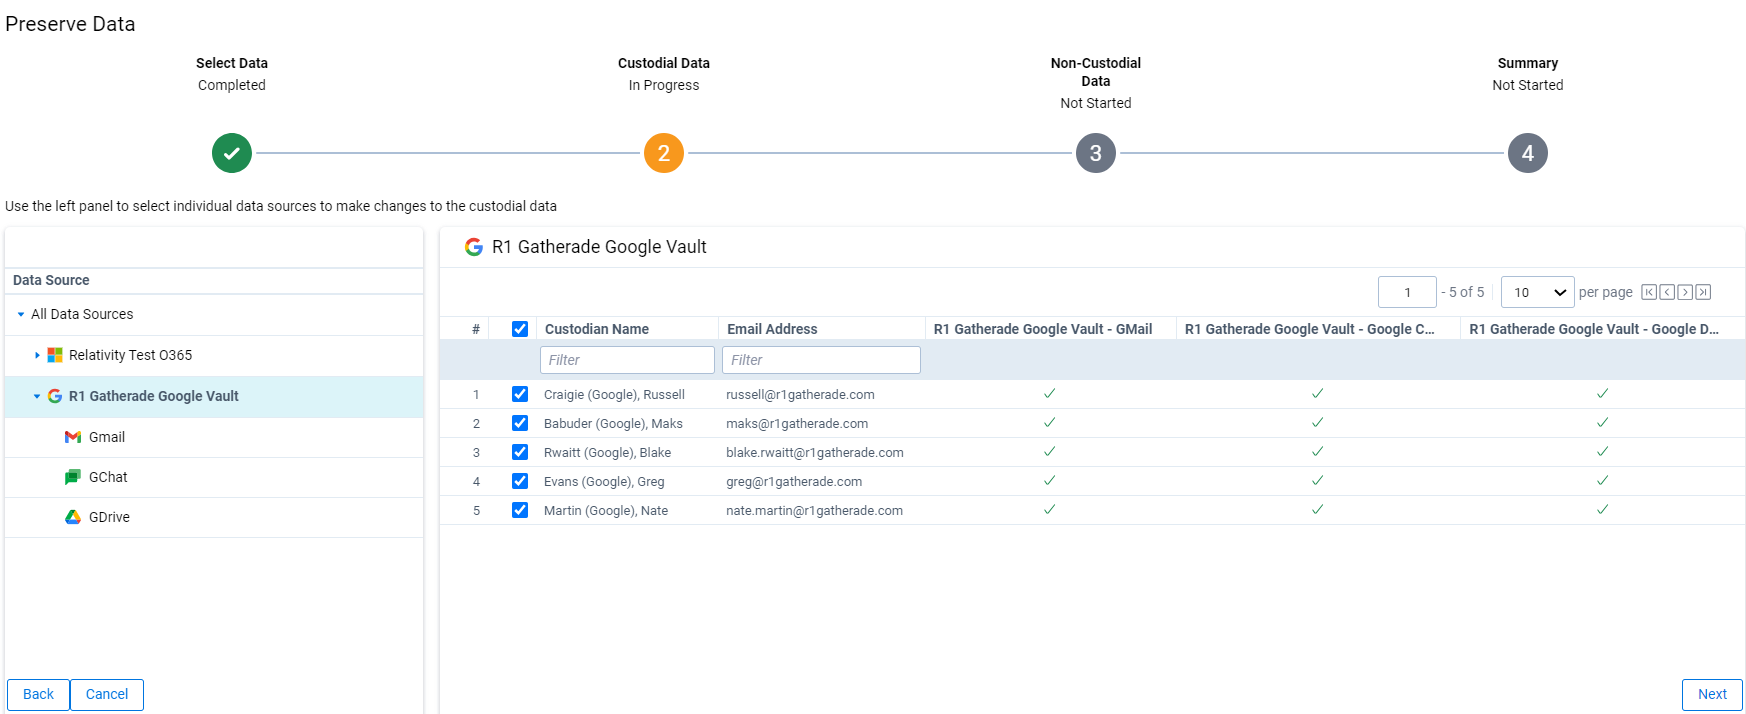Go to the next results page arrow
This screenshot has height=714, width=1746.
point(1685,292)
